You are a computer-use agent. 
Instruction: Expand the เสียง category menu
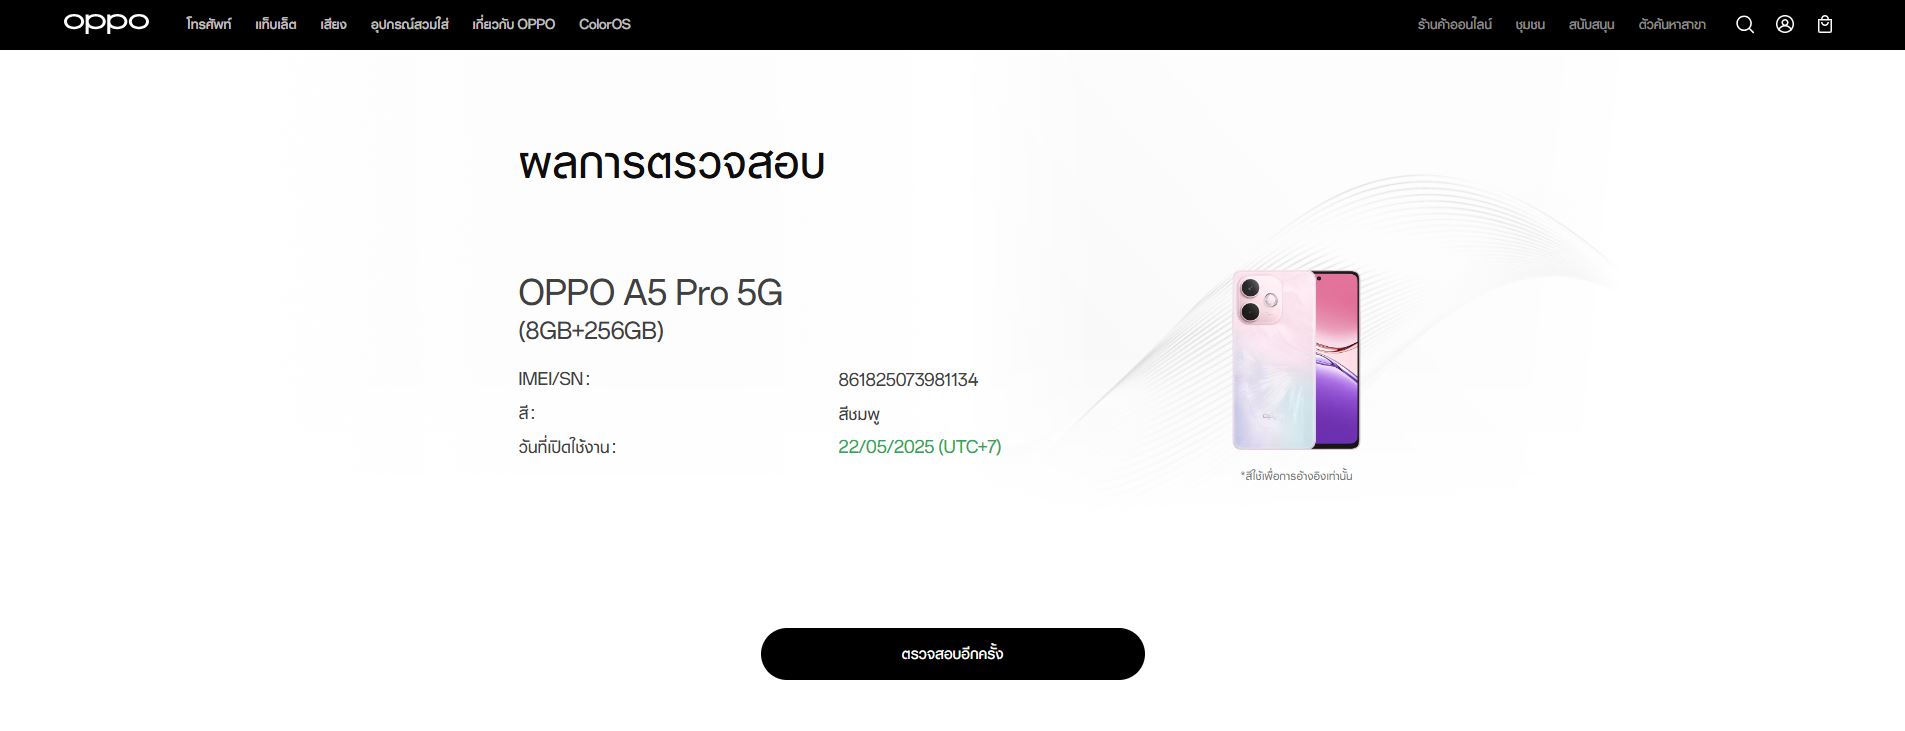(334, 24)
